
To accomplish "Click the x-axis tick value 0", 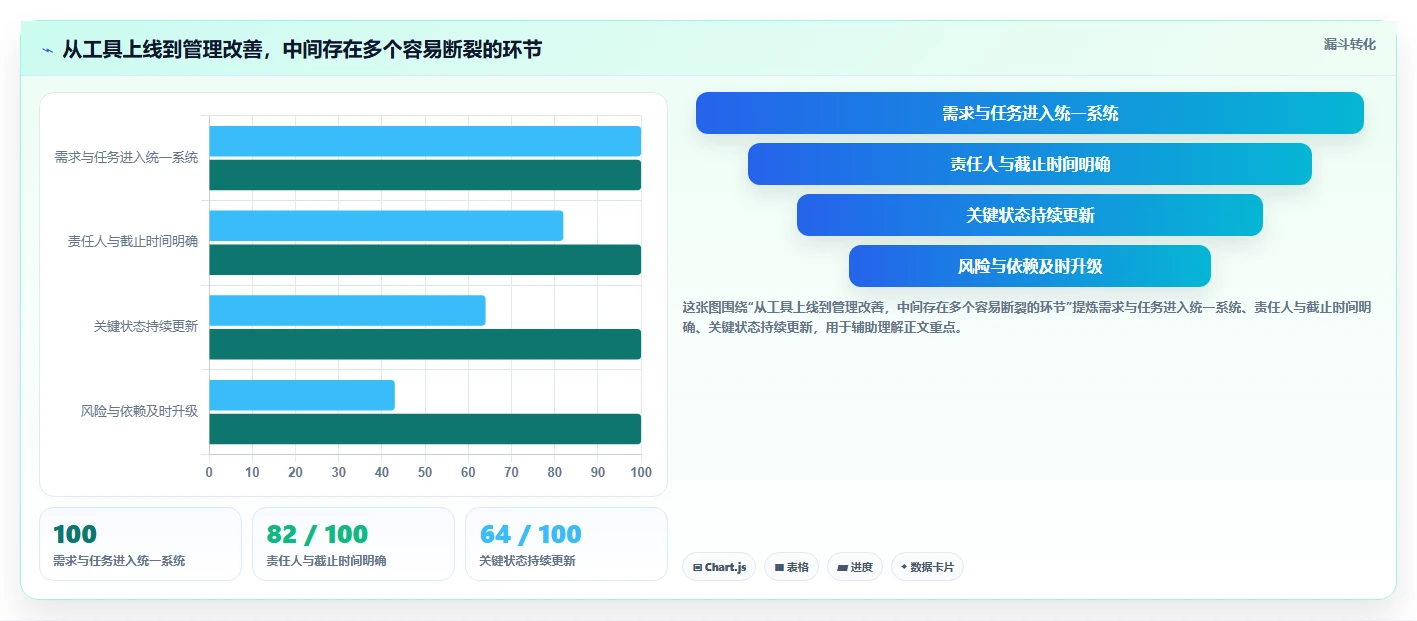I will (x=209, y=472).
